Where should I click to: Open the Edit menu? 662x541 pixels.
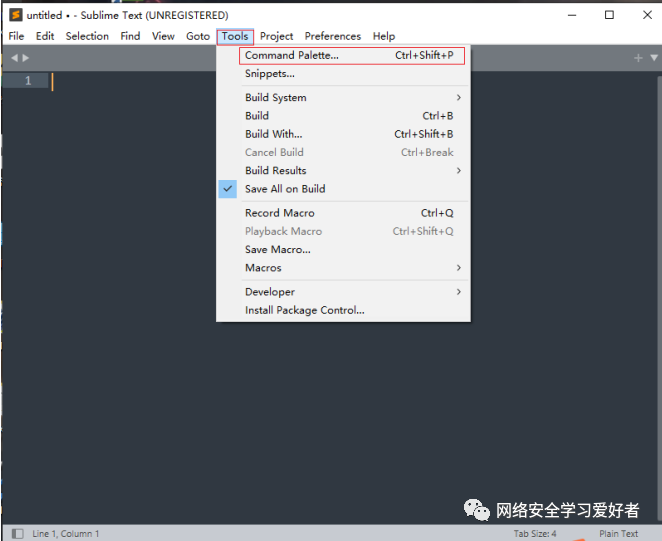(45, 36)
